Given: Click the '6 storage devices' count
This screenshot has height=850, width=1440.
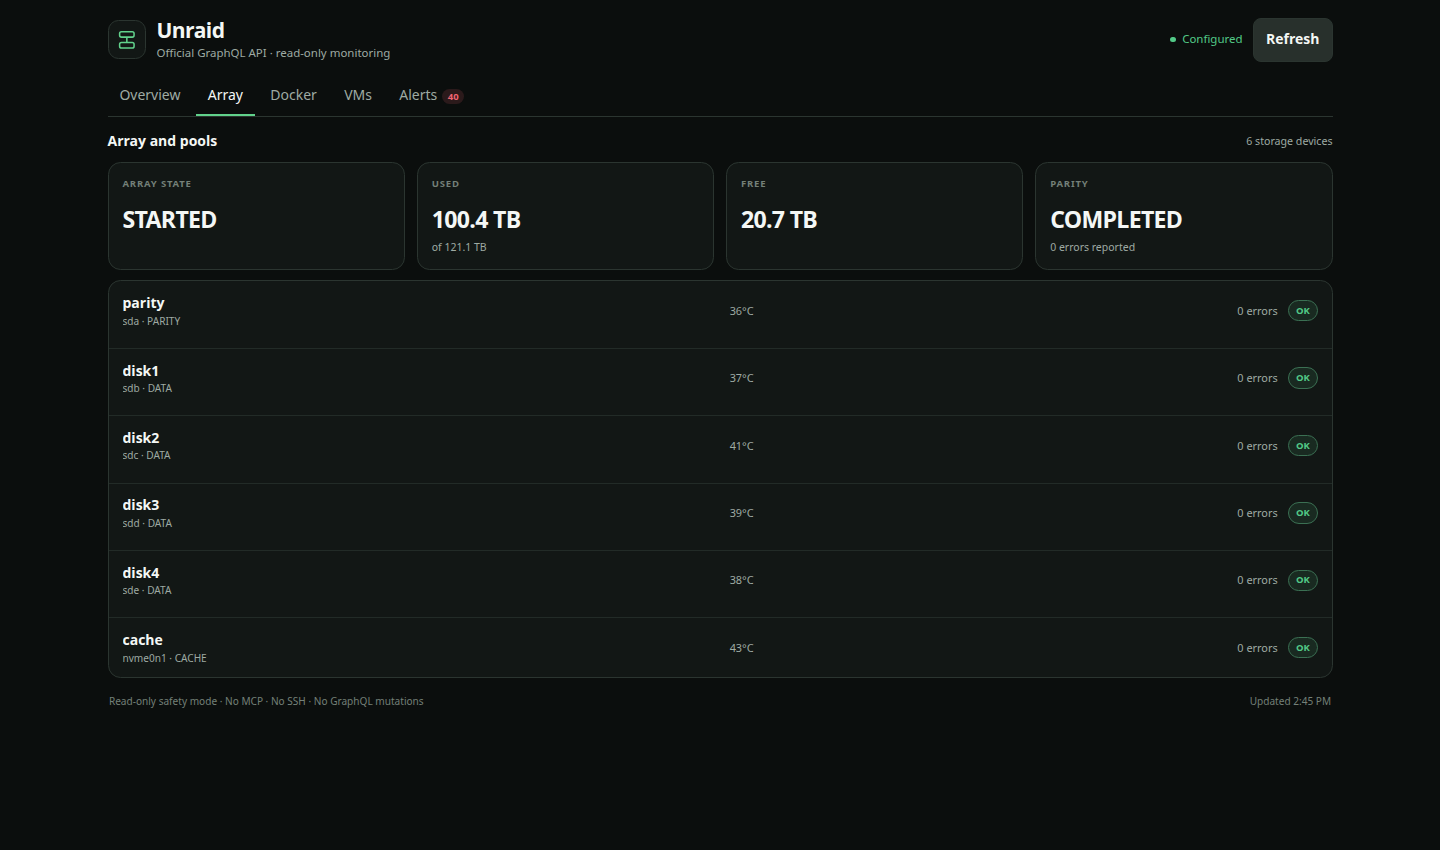Looking at the screenshot, I should (1289, 141).
